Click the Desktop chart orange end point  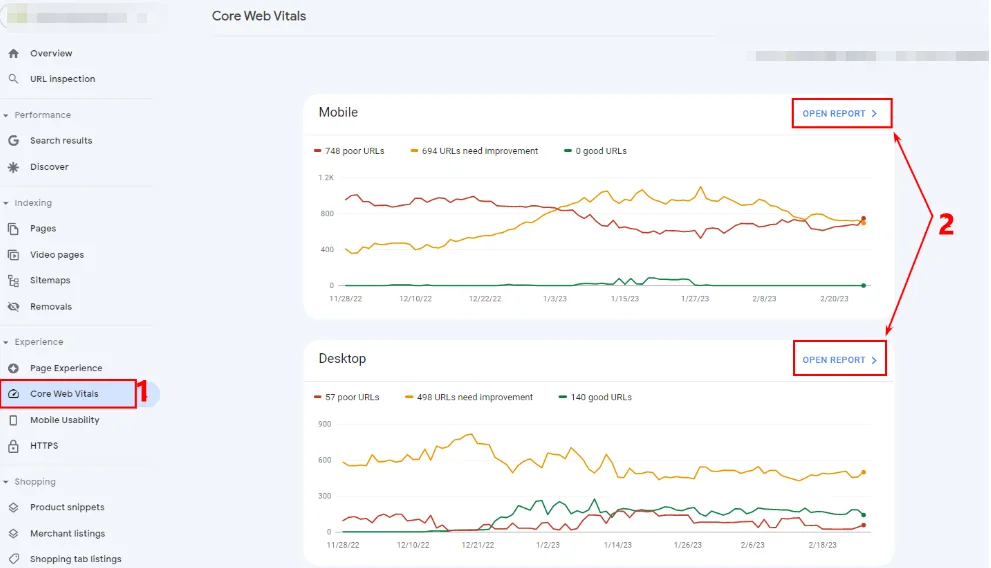(864, 473)
